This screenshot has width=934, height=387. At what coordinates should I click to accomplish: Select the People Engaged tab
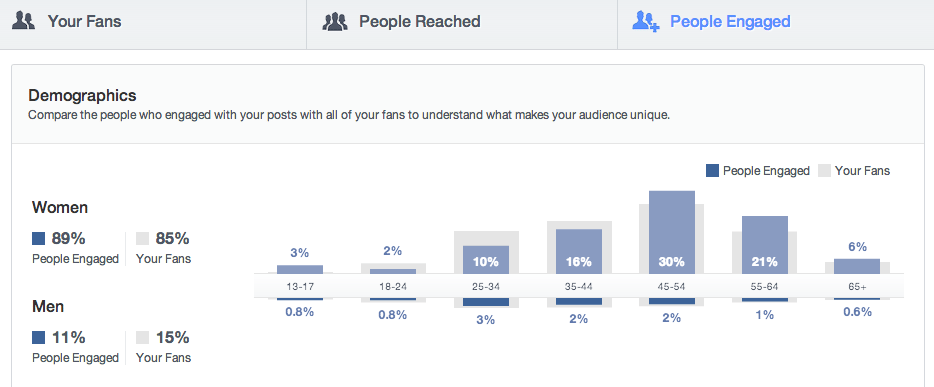tap(776, 24)
